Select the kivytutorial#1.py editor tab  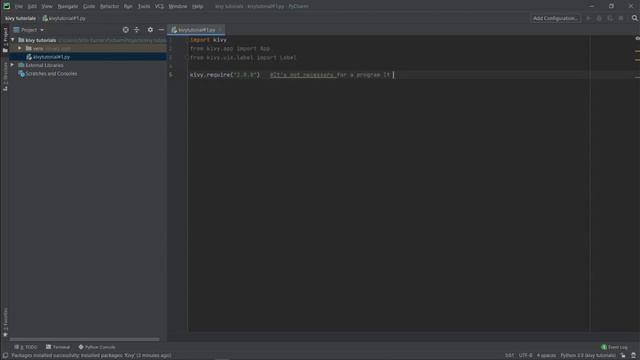click(x=196, y=30)
